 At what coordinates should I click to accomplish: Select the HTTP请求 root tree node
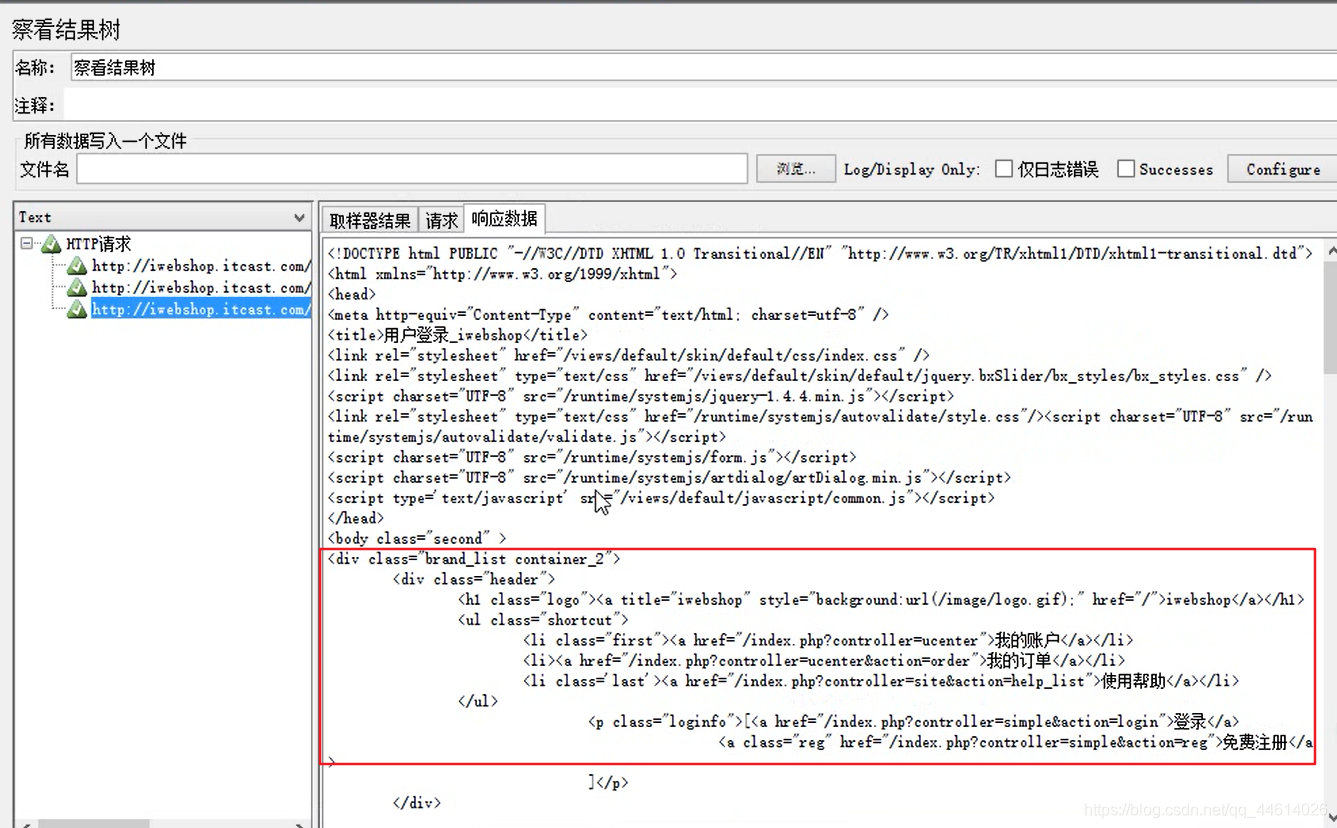tap(98, 244)
